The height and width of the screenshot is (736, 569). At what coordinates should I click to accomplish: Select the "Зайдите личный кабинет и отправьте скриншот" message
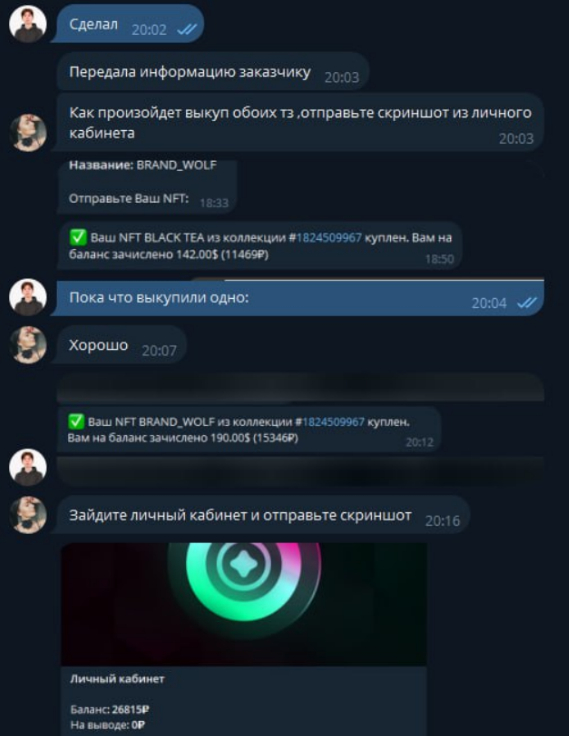coord(263,515)
